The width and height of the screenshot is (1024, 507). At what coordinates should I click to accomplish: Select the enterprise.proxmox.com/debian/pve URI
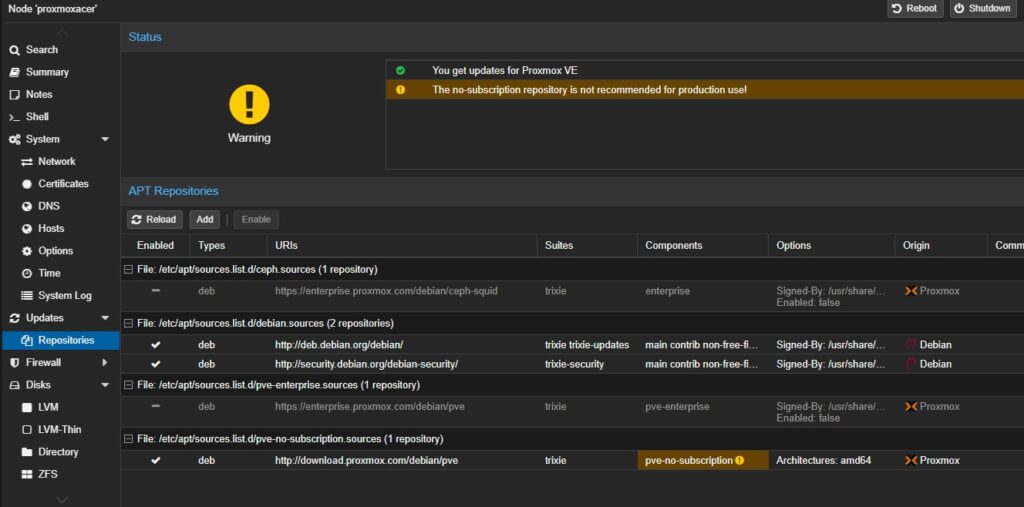click(x=370, y=406)
